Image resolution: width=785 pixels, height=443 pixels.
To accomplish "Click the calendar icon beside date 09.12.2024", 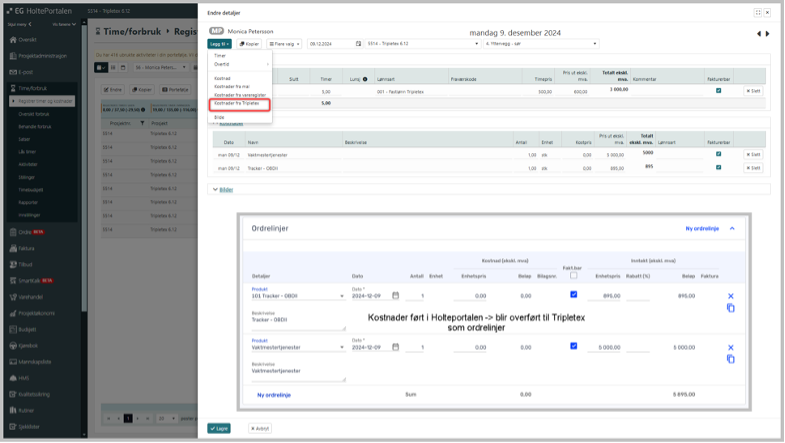I will coord(356,44).
